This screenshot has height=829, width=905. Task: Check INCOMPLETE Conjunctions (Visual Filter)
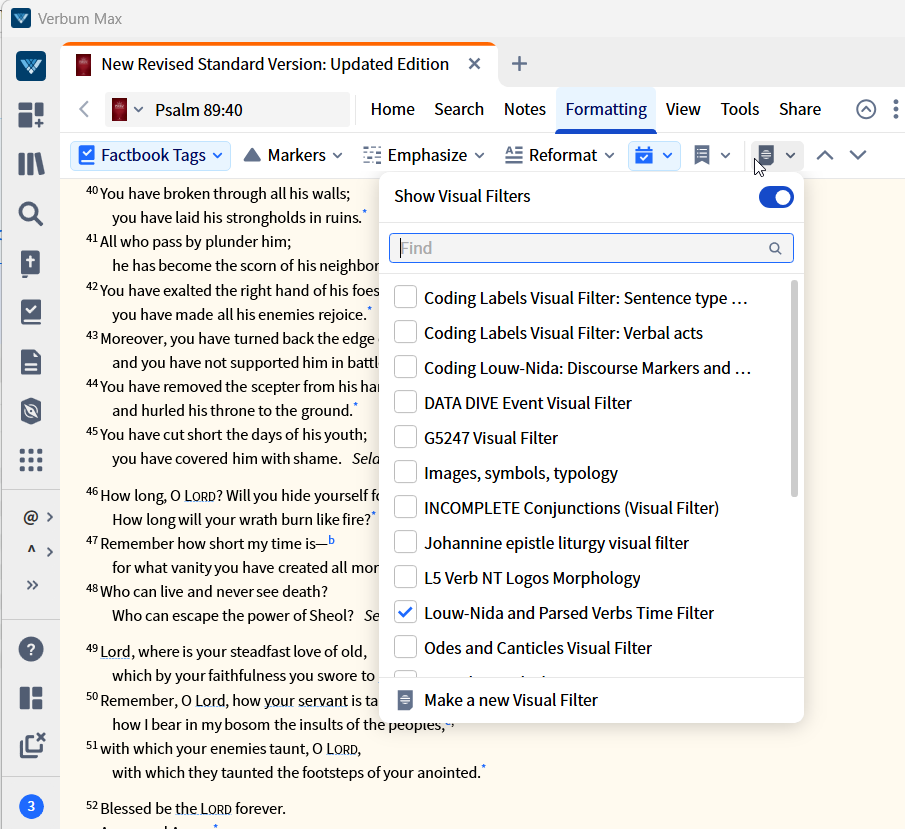pyautogui.click(x=405, y=507)
